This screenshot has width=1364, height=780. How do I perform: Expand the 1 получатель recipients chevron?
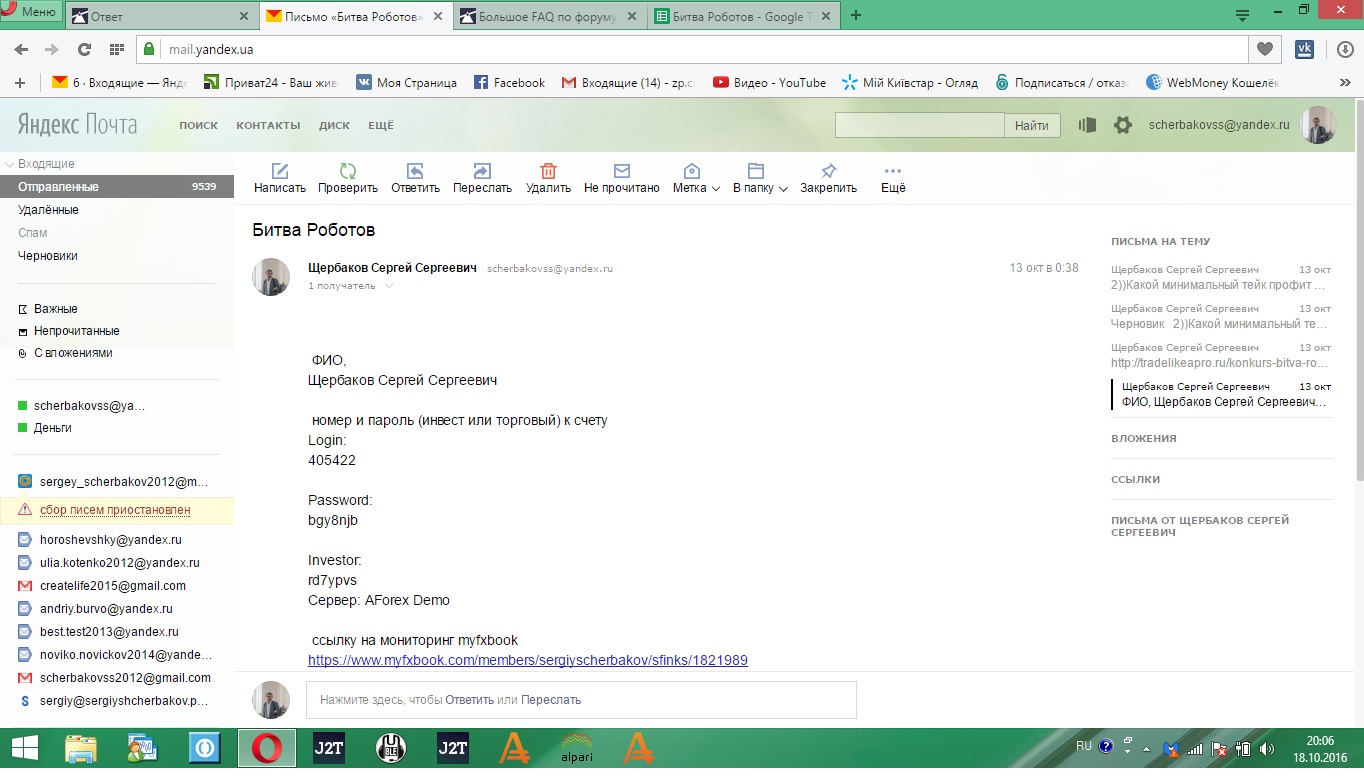(389, 286)
